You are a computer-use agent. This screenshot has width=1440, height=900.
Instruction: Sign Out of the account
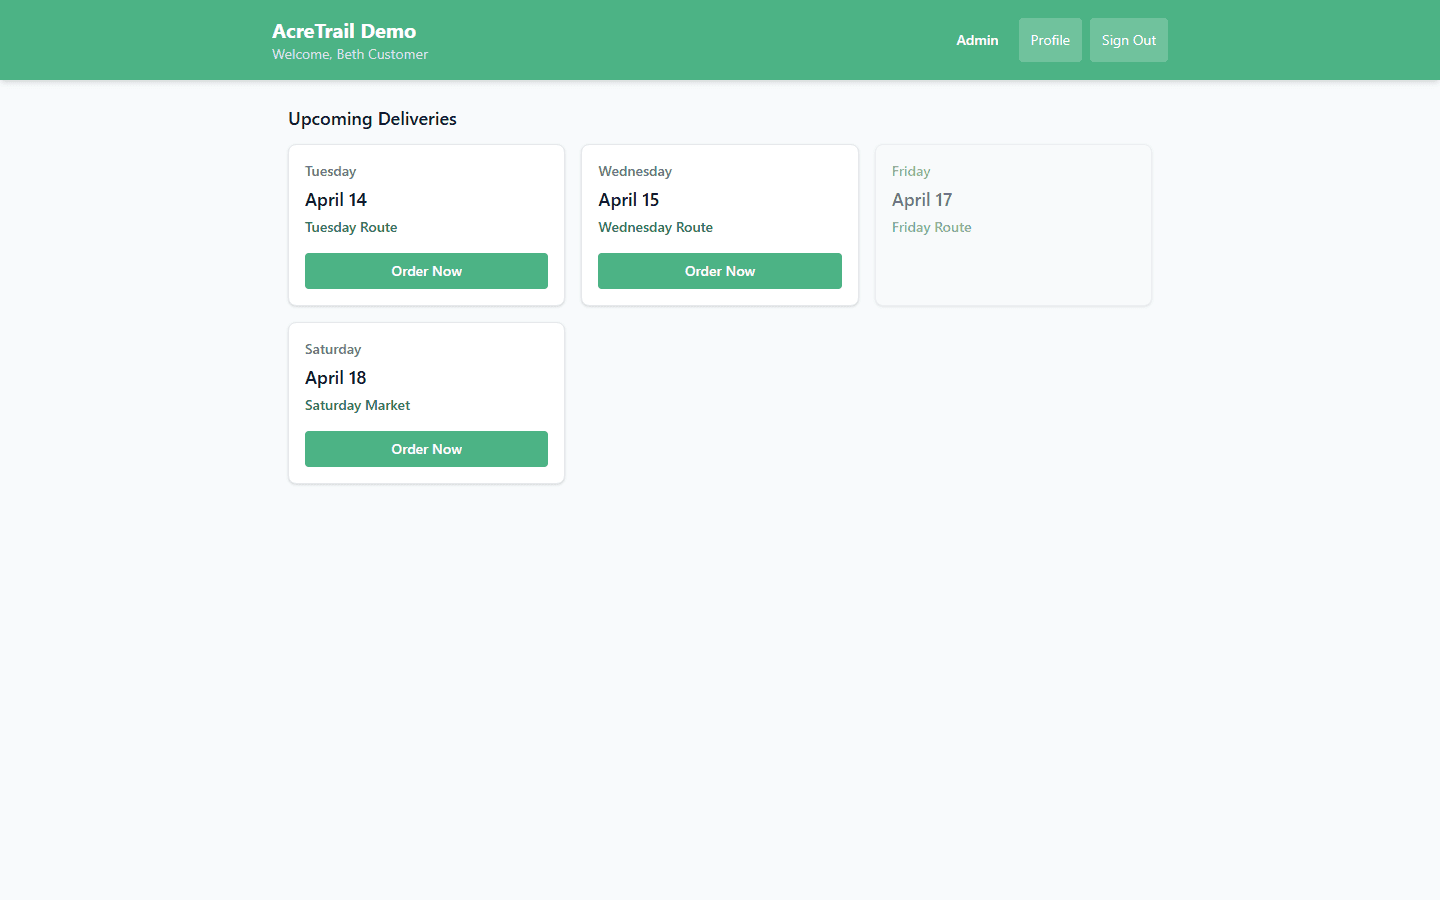point(1129,40)
